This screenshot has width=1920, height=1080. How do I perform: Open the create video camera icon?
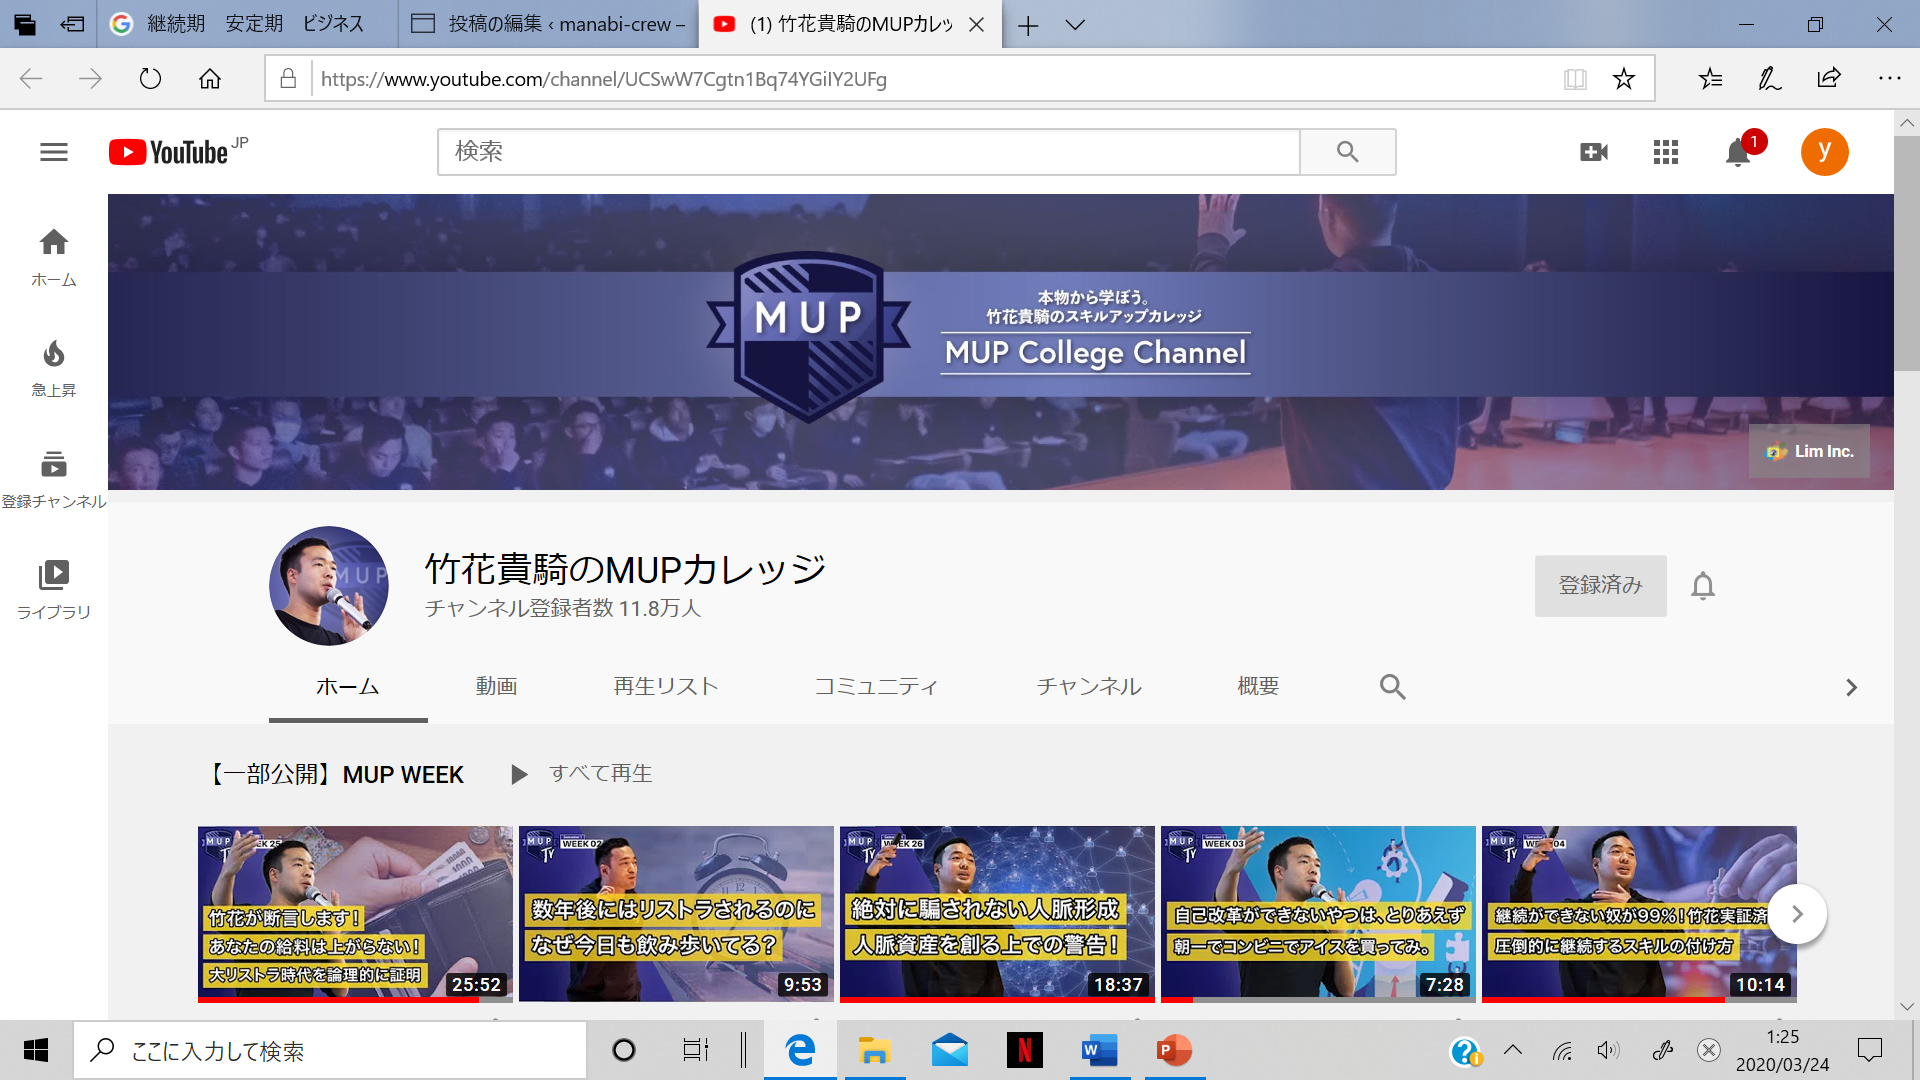[1594, 152]
